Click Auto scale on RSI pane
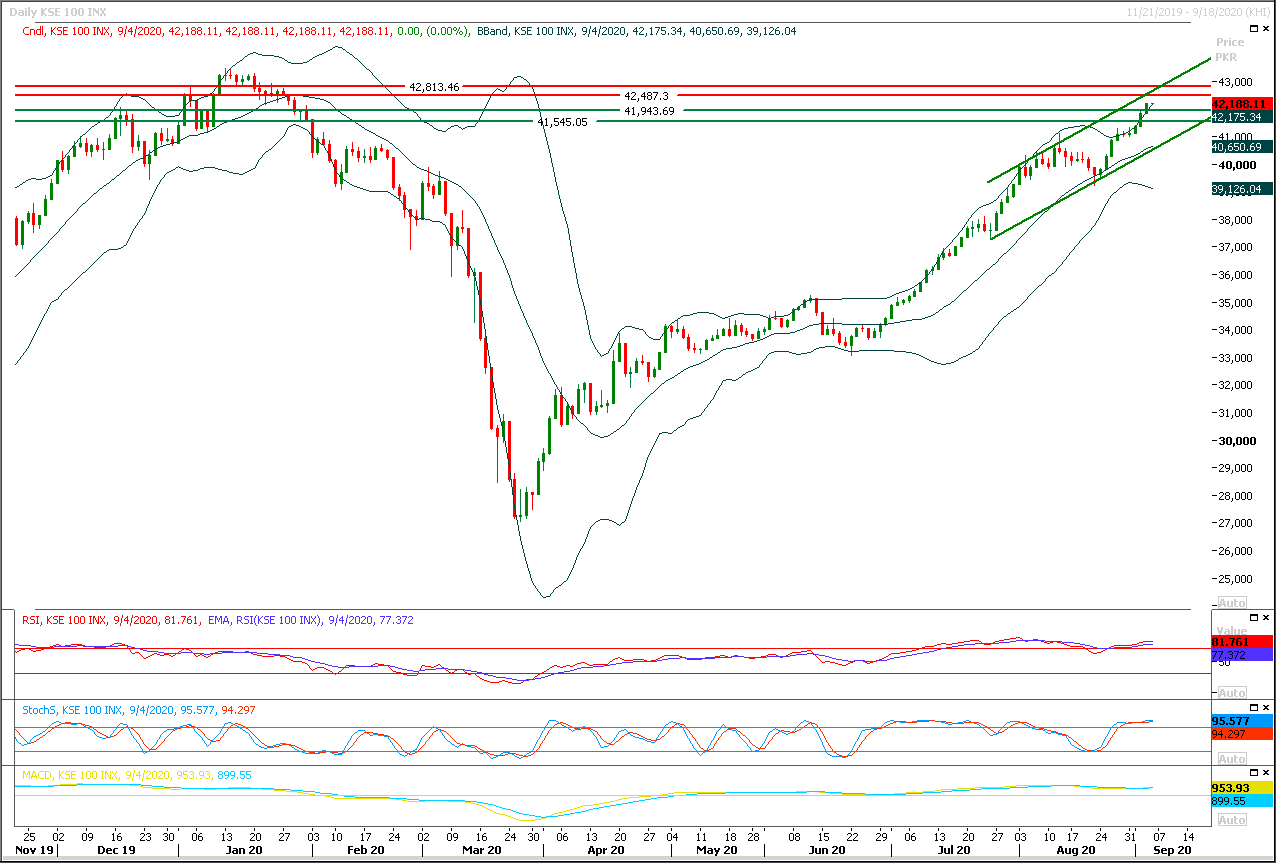The width and height of the screenshot is (1276, 863). (1231, 692)
